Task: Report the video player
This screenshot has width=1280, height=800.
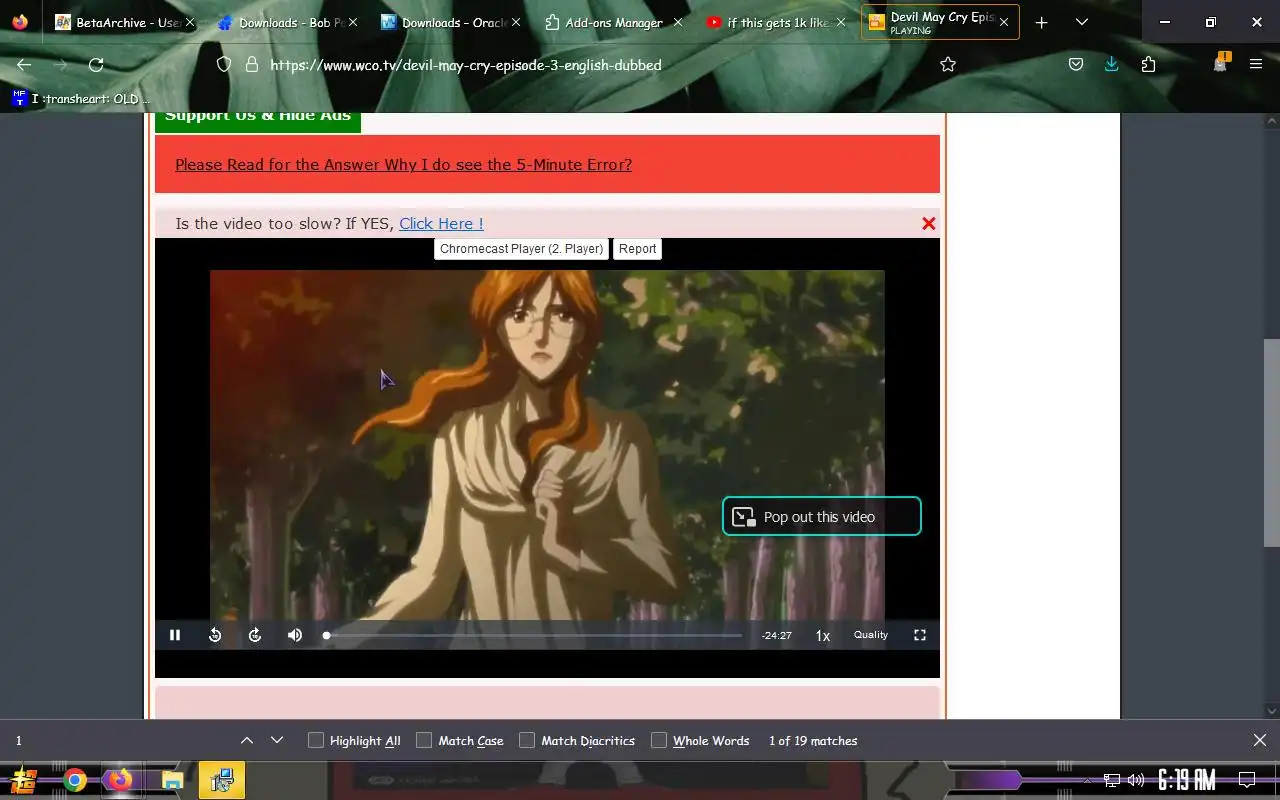Action: (637, 249)
